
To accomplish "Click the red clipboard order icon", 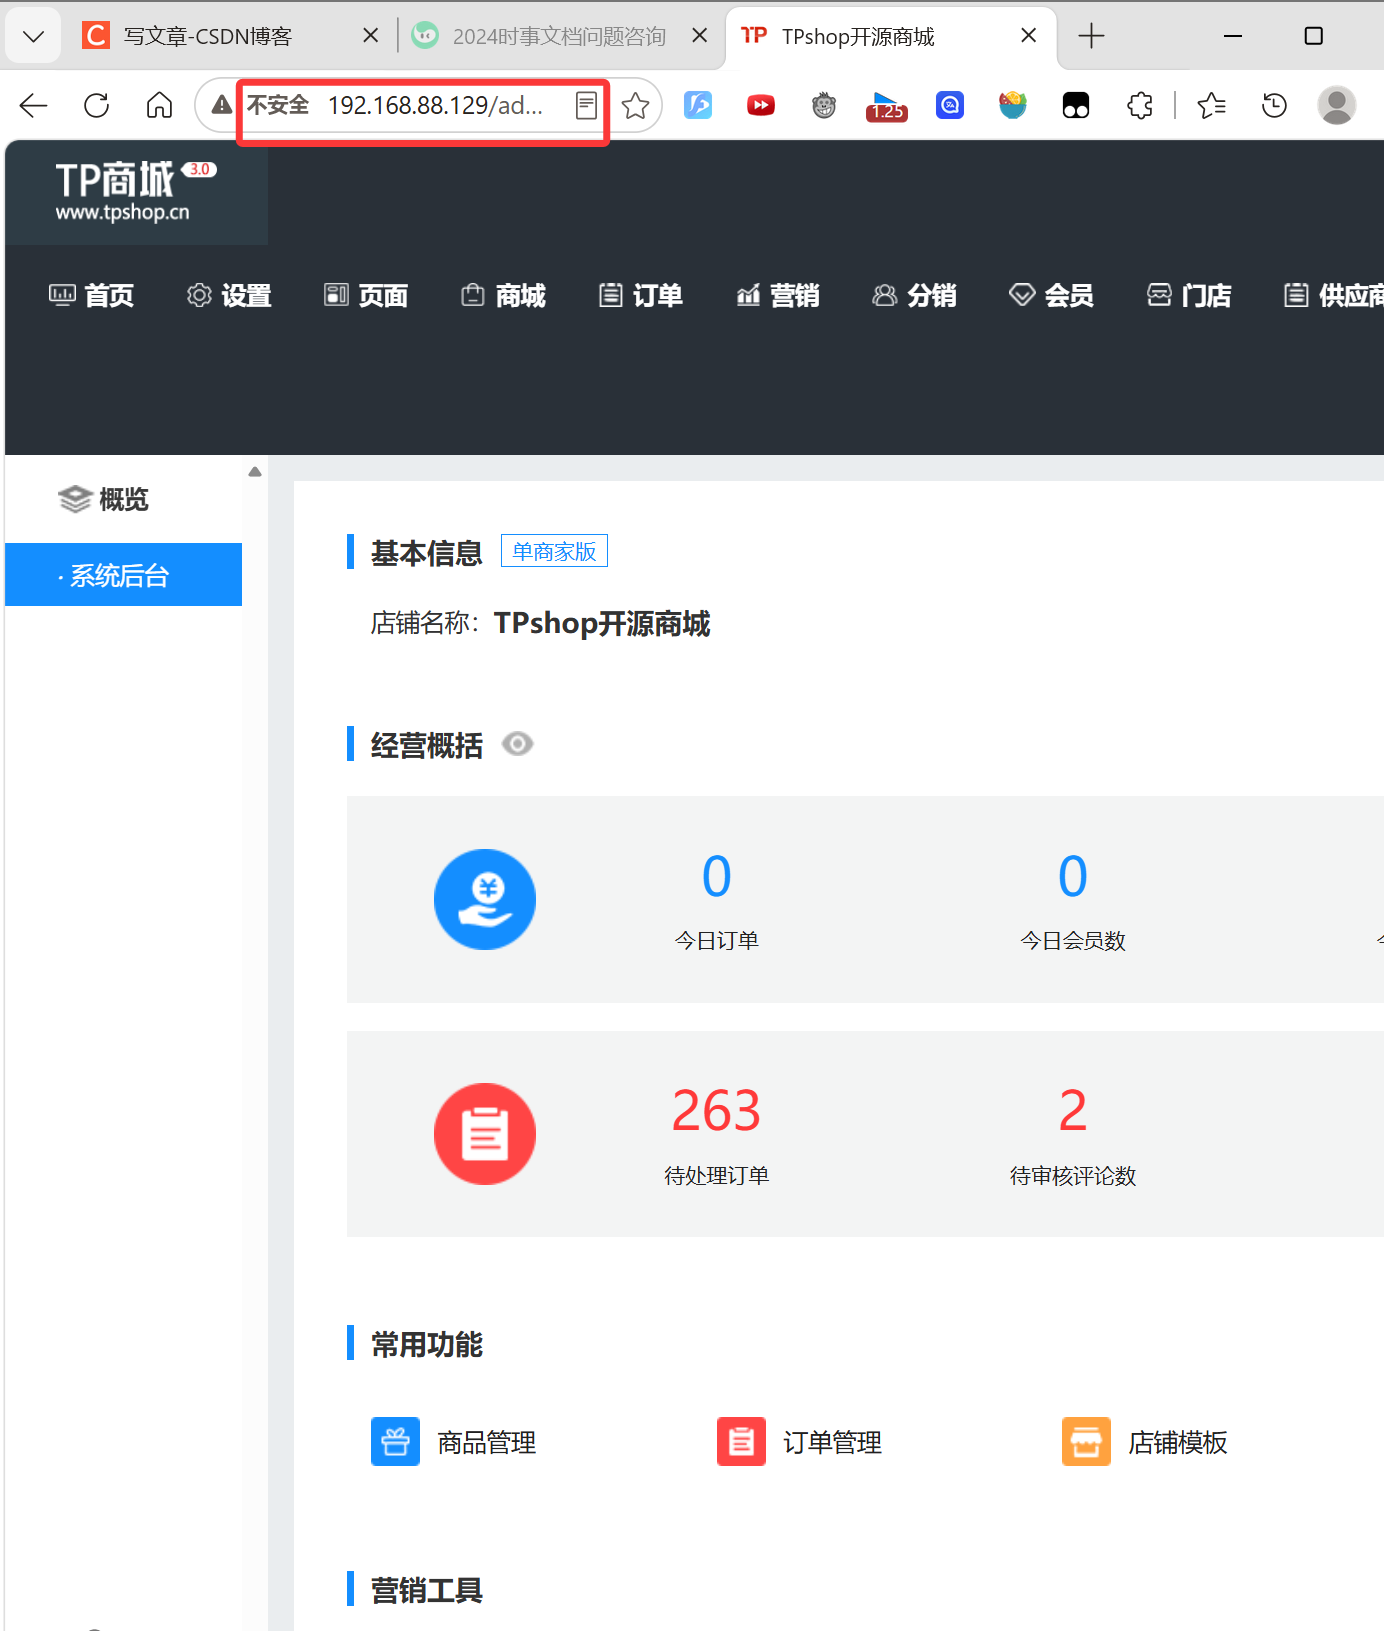I will 485,1134.
